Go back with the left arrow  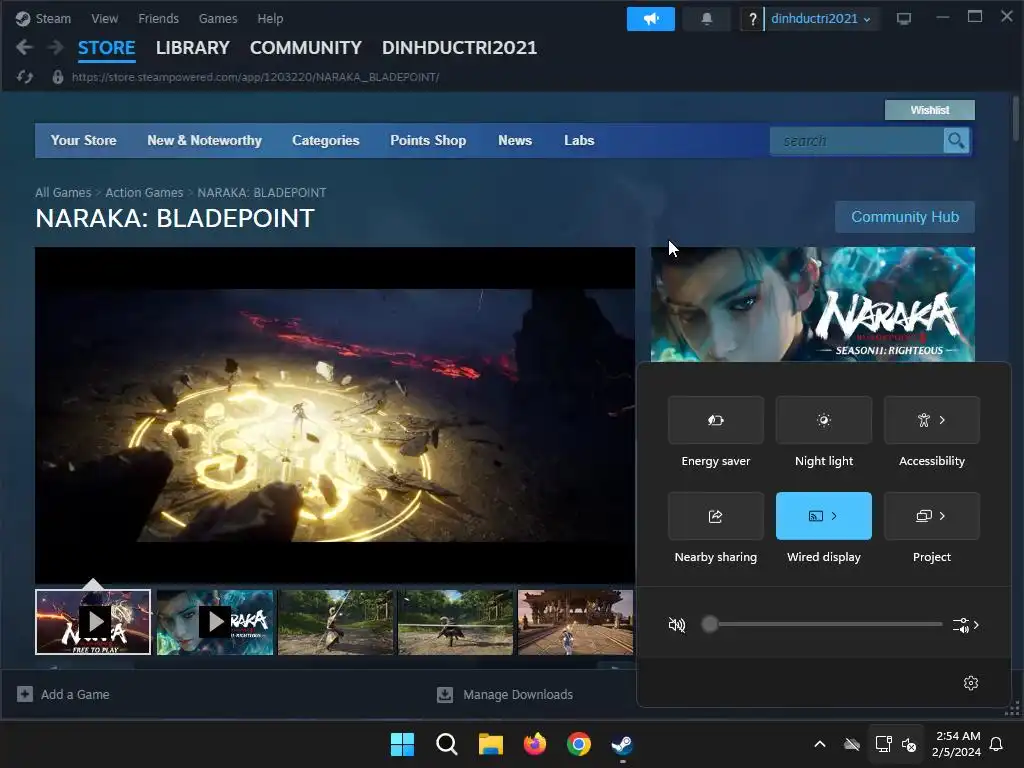(x=24, y=47)
